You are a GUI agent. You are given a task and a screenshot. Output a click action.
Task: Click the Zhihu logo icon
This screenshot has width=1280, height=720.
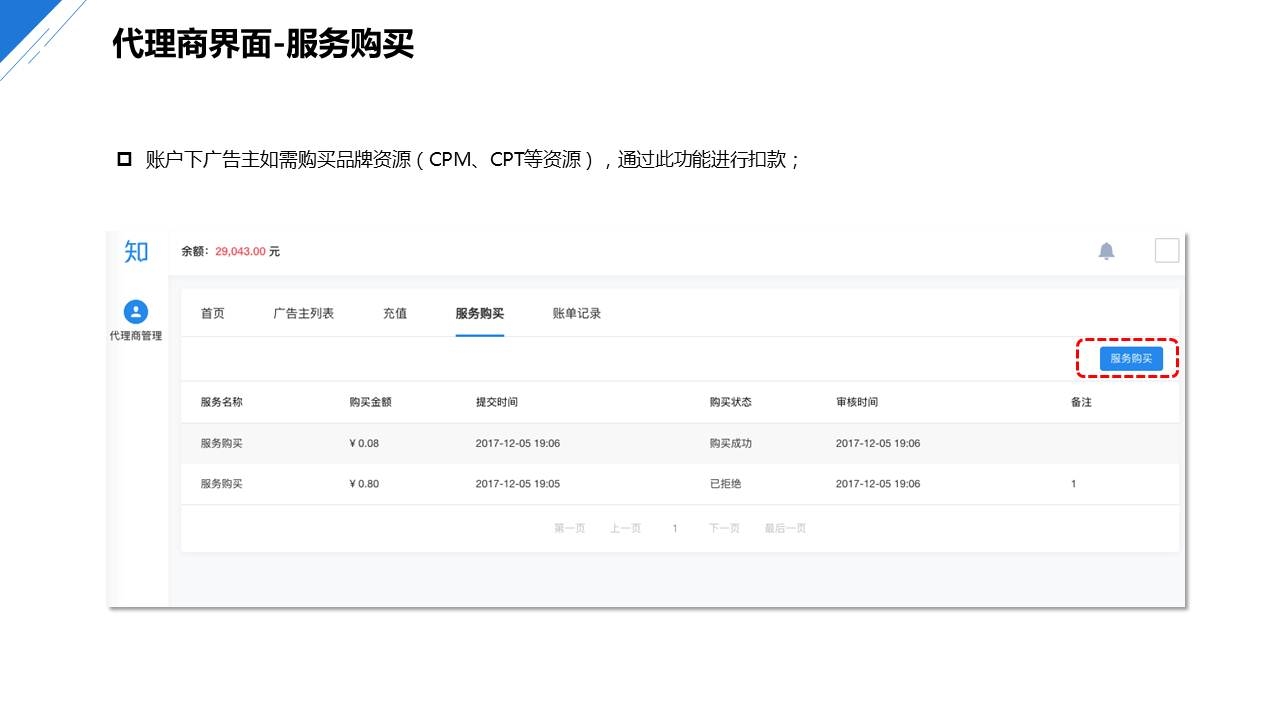pyautogui.click(x=136, y=252)
